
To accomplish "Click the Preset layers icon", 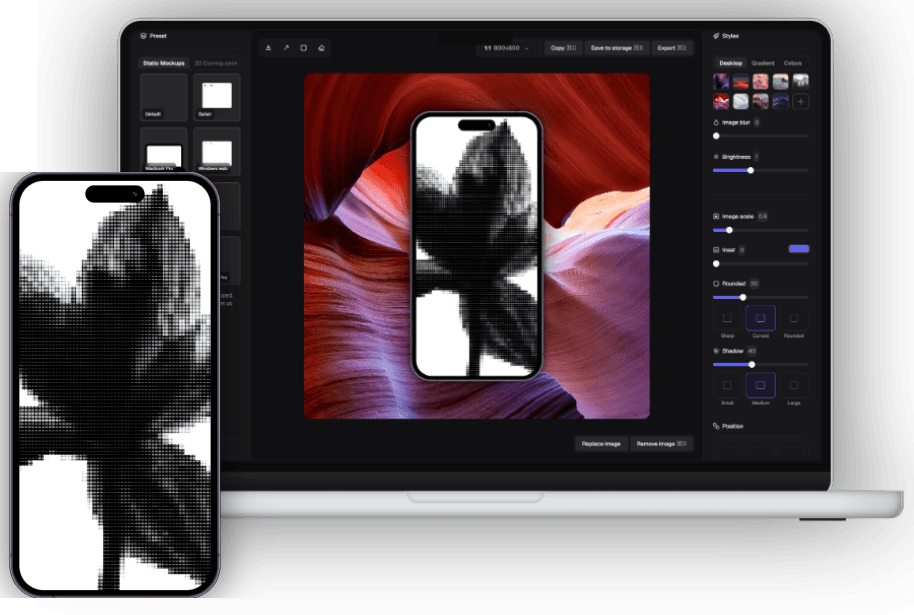I will pos(143,36).
